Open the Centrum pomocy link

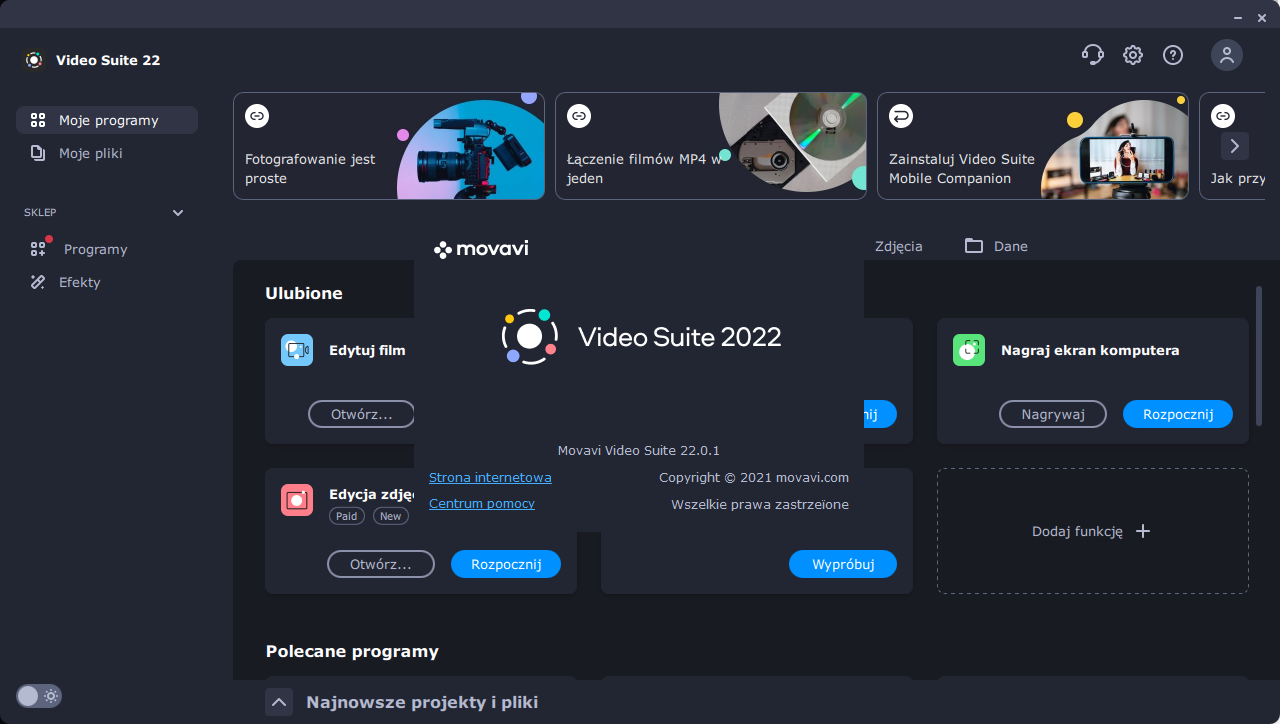(482, 503)
